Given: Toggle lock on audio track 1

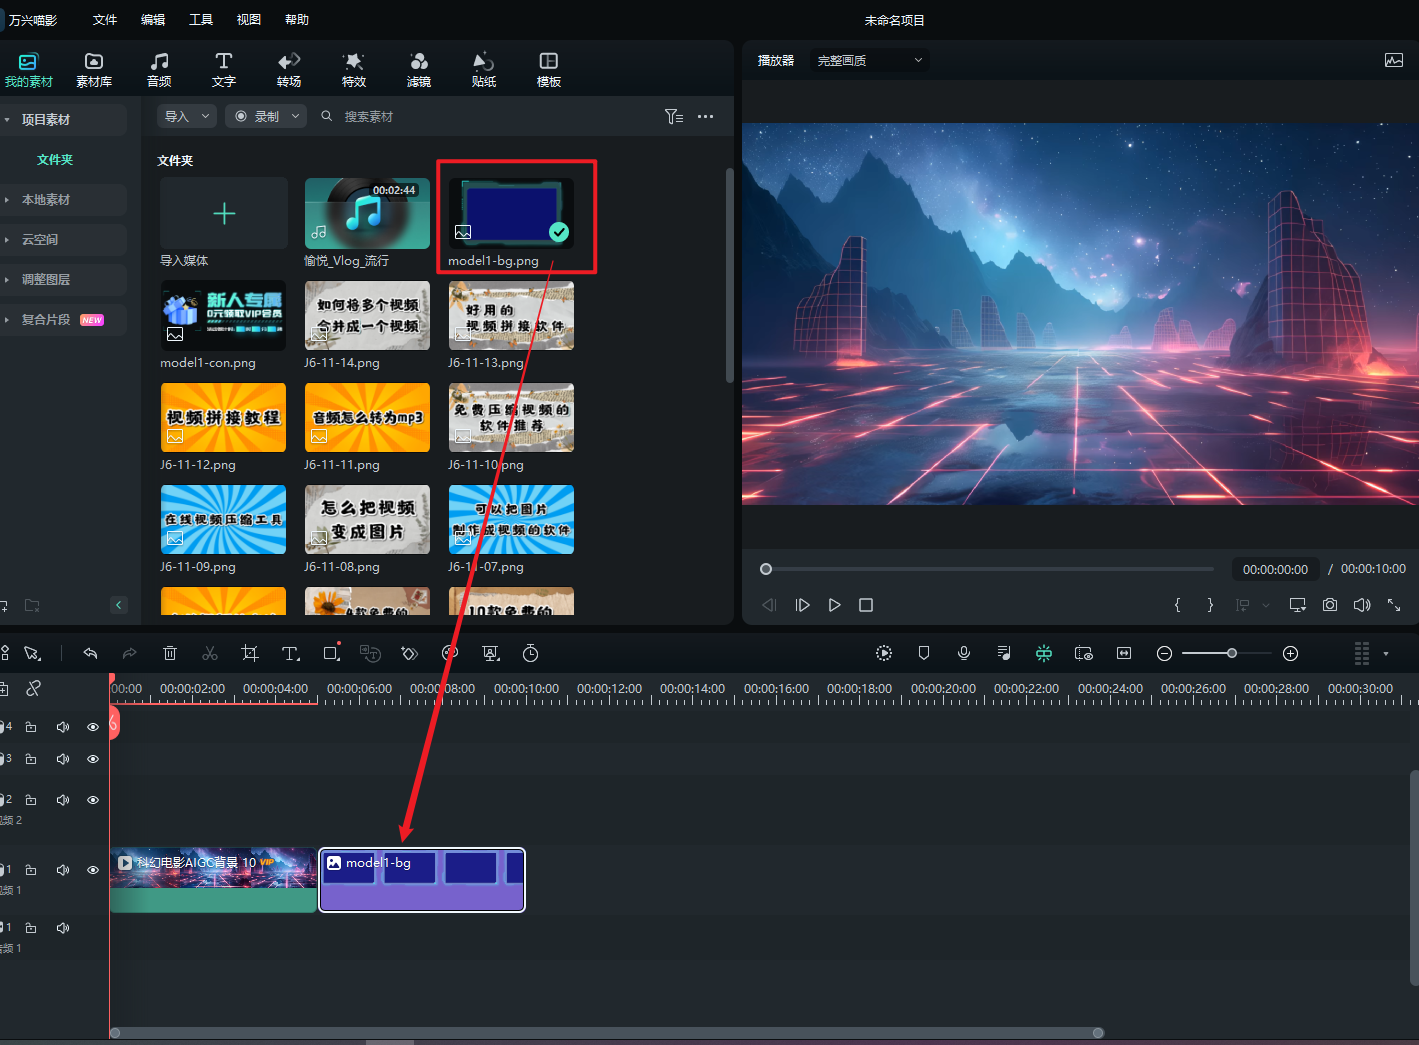Looking at the screenshot, I should (31, 928).
